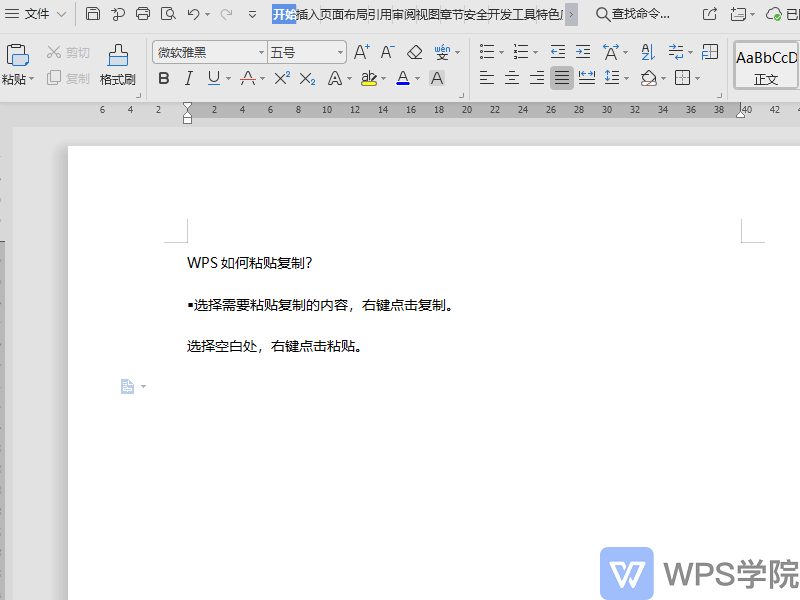Click the pinyin guide (拼音) icon
This screenshot has height=600, width=800.
[444, 52]
